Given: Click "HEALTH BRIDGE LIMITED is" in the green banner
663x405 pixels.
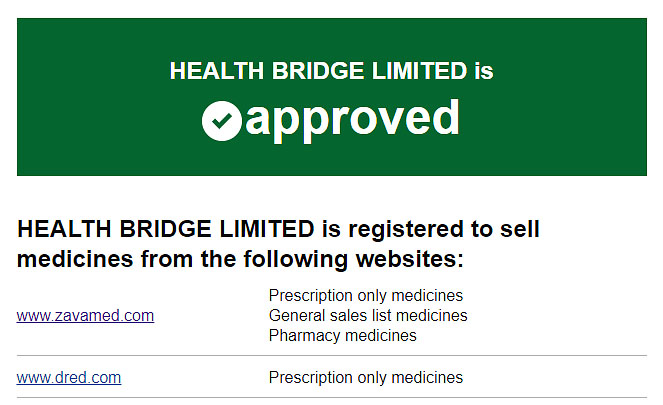Looking at the screenshot, I should tap(331, 71).
